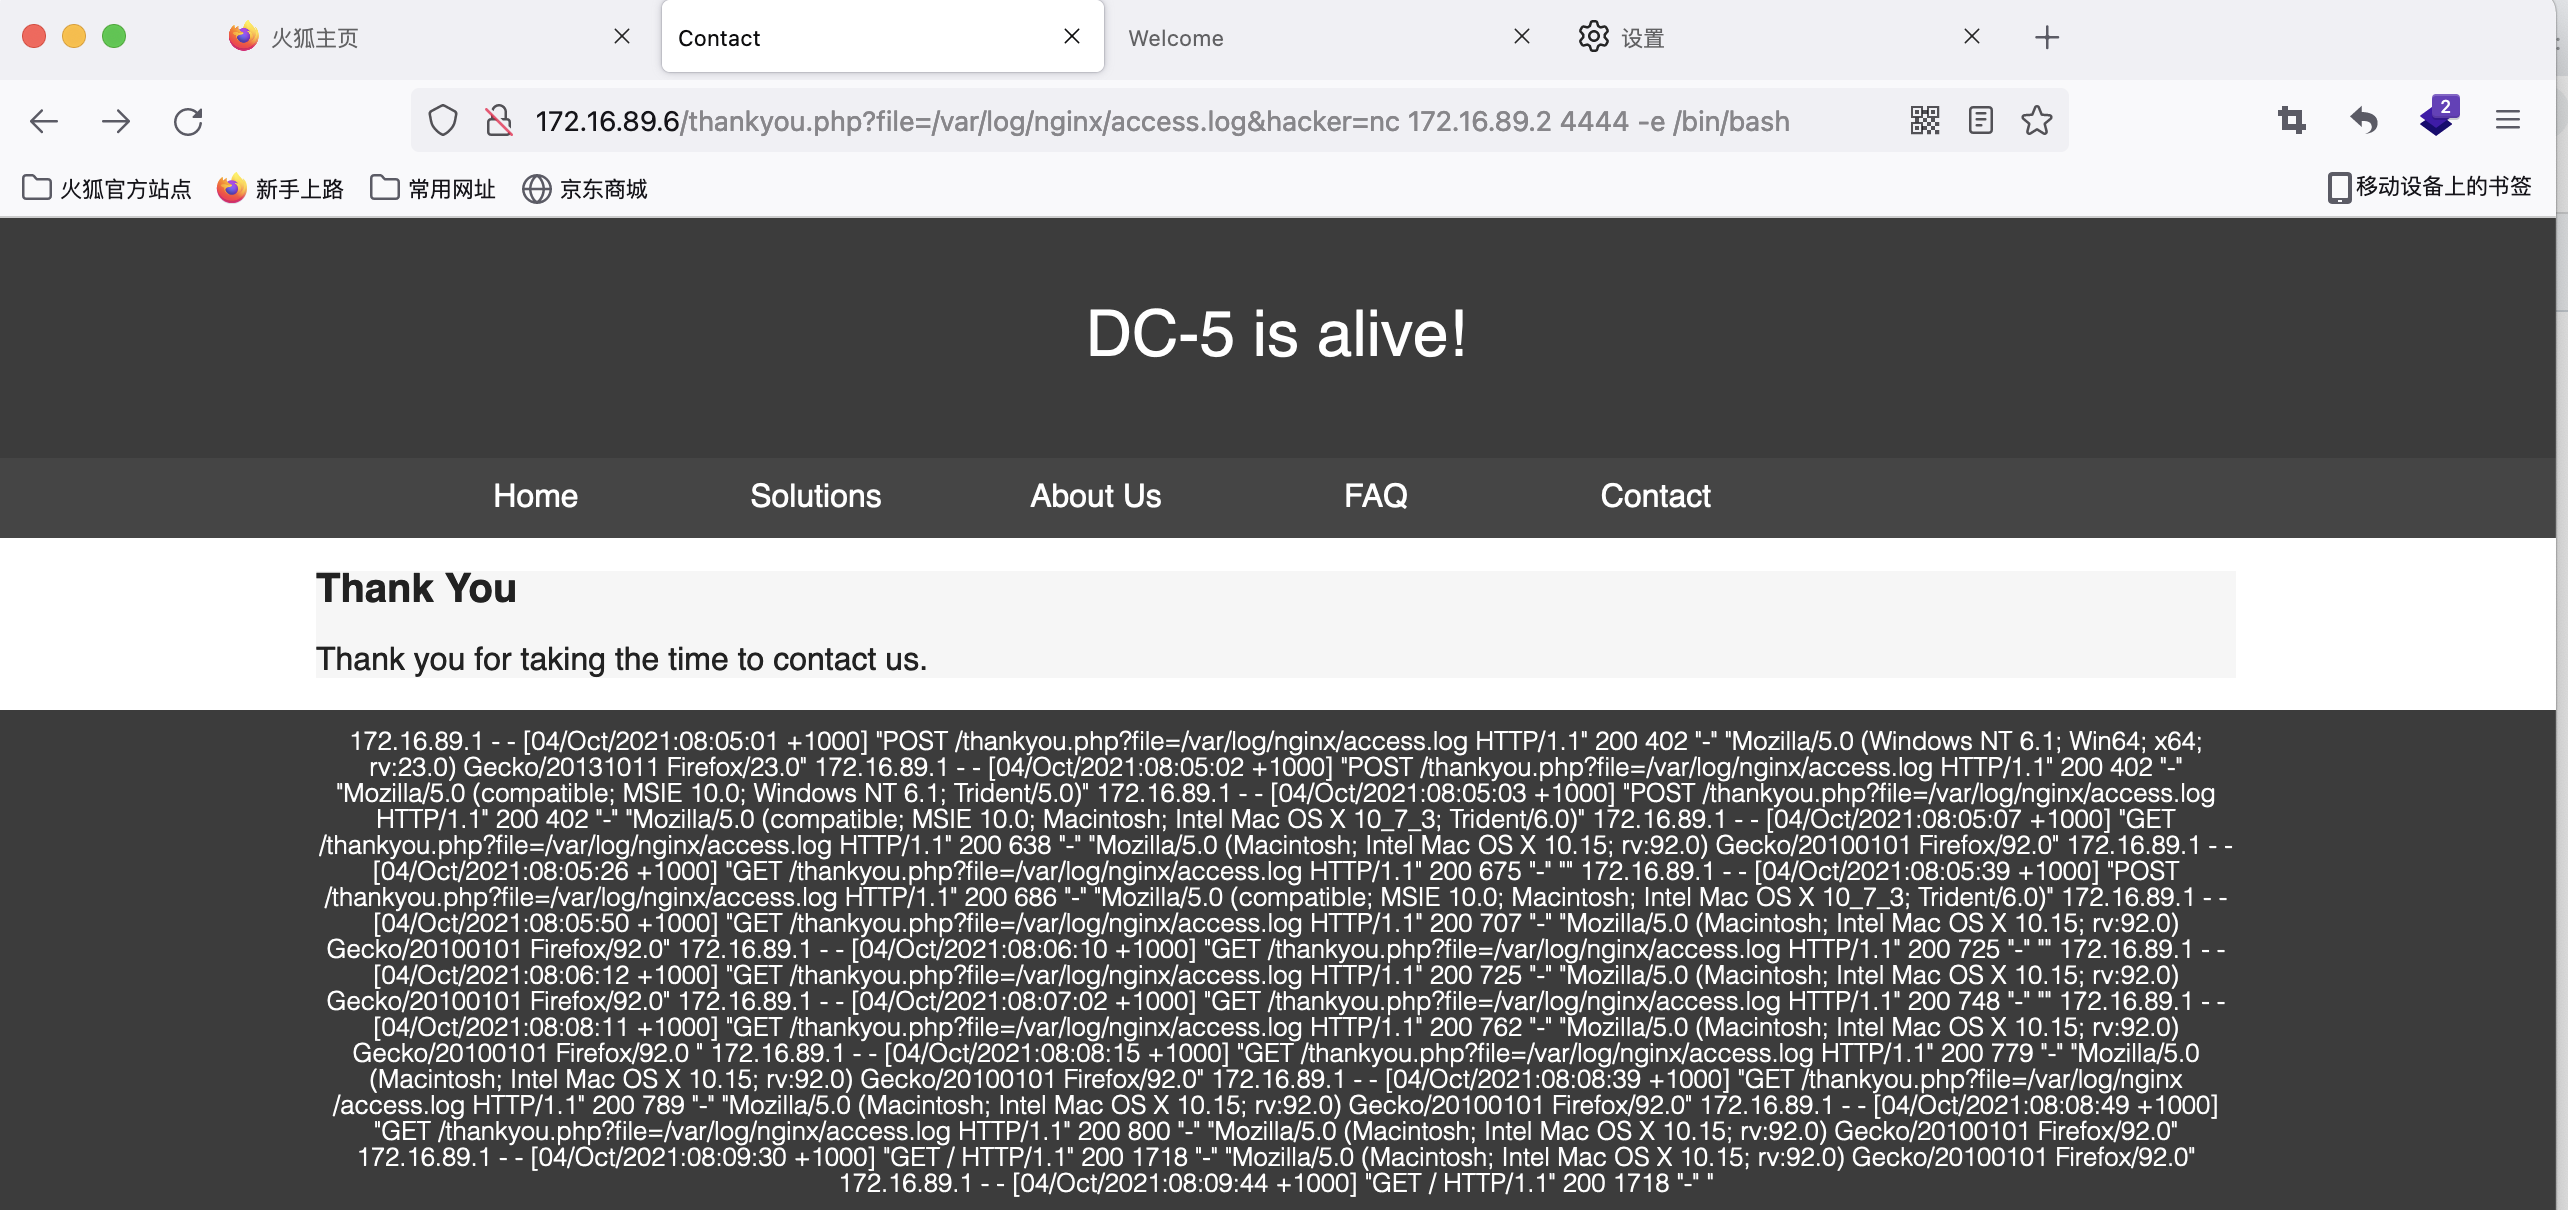Click the forward navigation arrow
The image size is (2568, 1210).
[116, 121]
